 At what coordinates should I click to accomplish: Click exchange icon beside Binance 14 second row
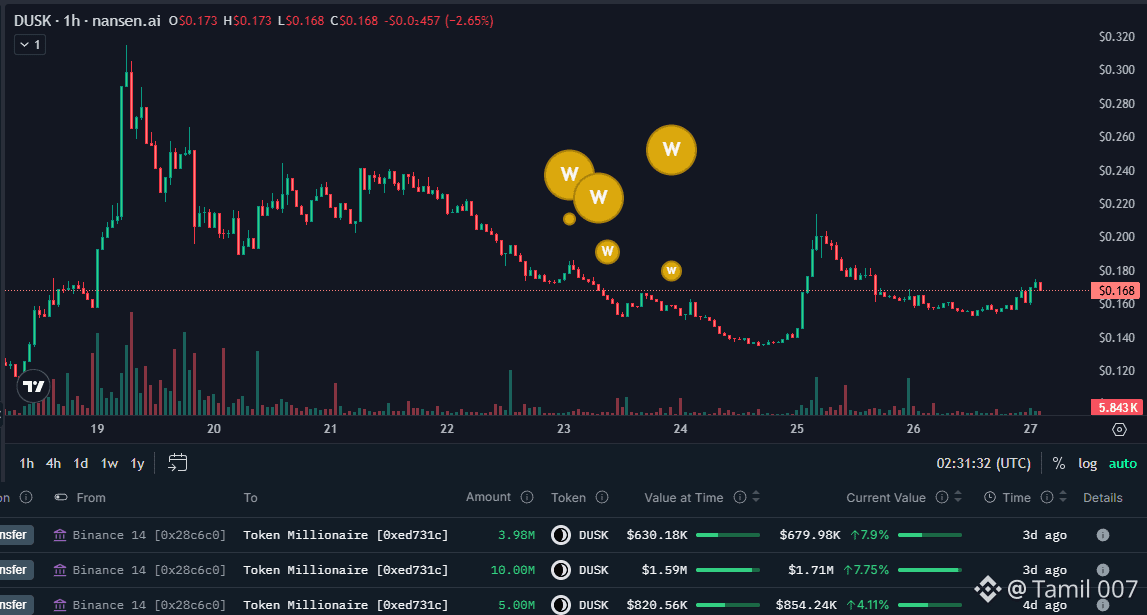tap(60, 570)
